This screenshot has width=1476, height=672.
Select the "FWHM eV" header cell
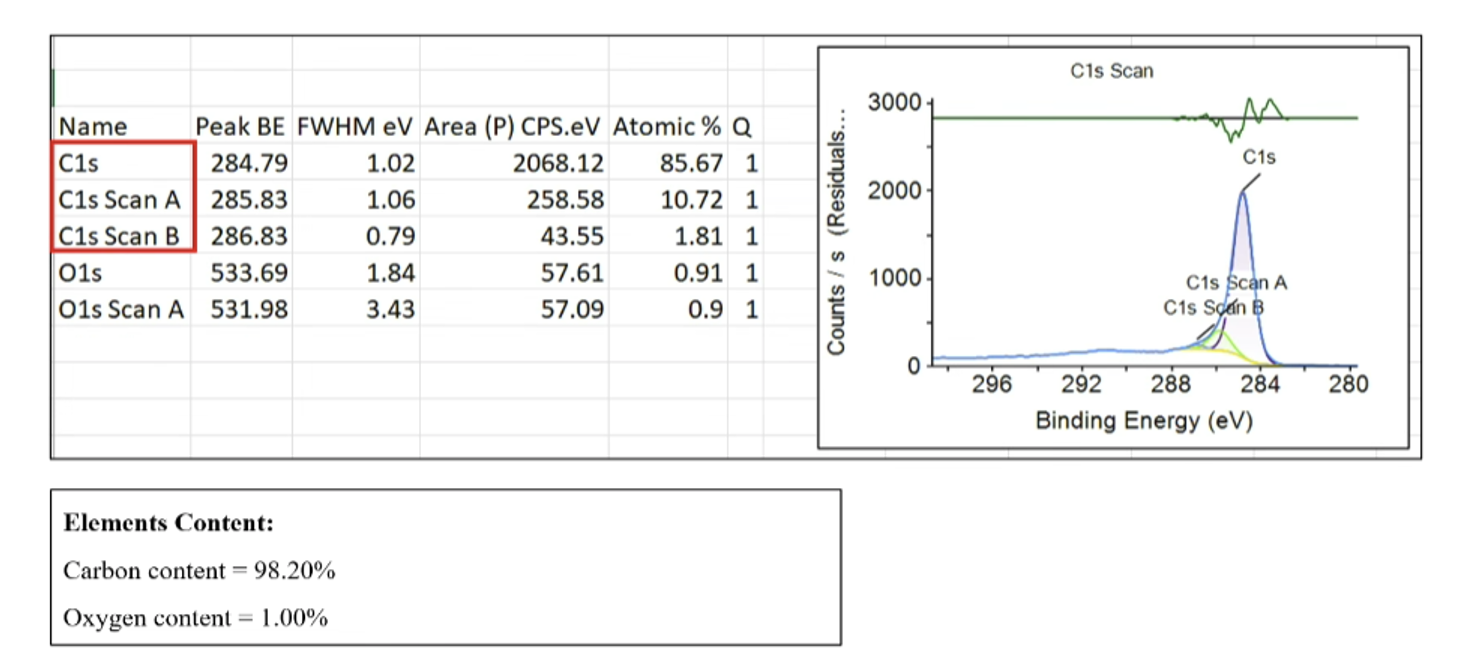tap(355, 127)
